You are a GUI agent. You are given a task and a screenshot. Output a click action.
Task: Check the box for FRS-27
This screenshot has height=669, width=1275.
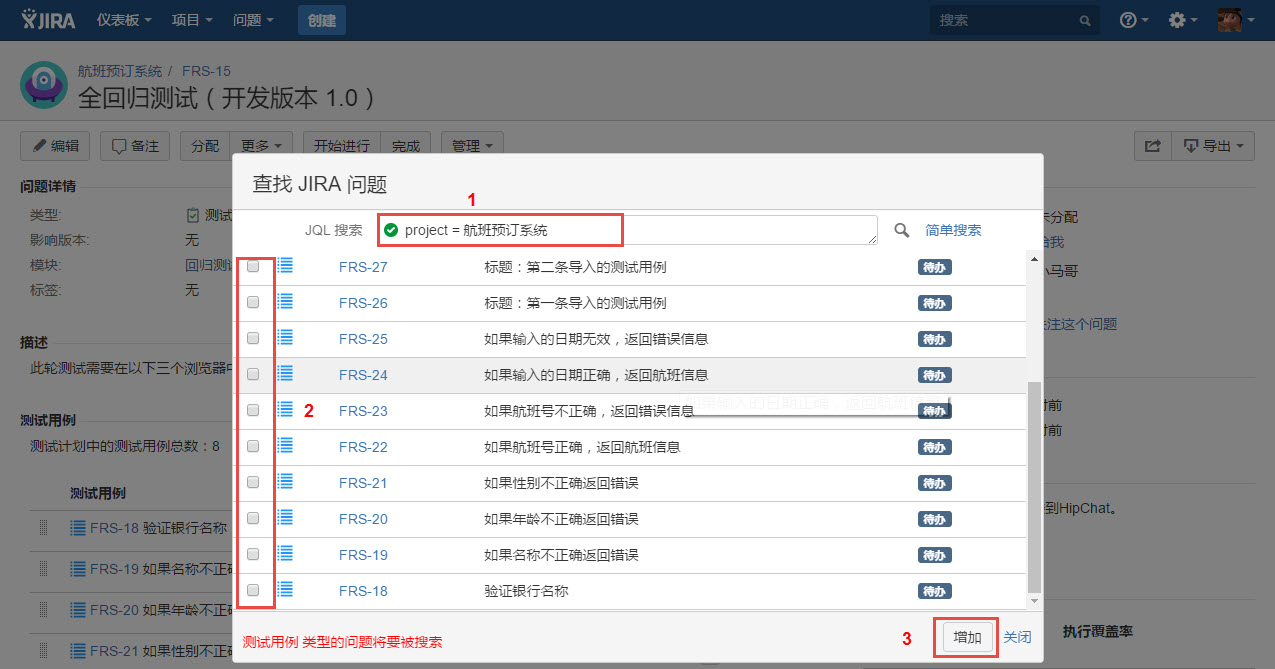point(253,267)
